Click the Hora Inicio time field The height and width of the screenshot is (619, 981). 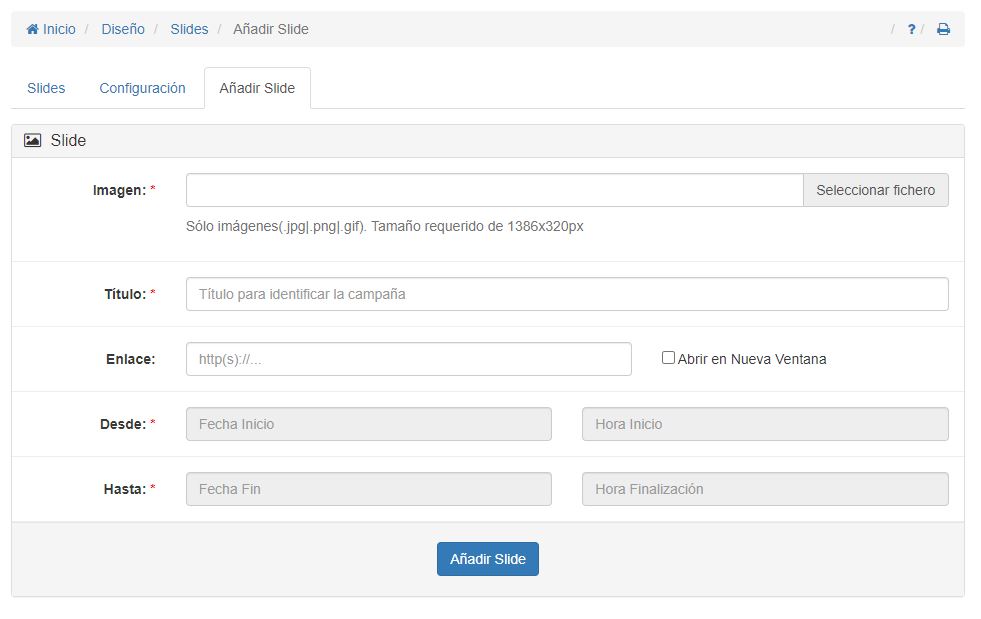point(764,423)
